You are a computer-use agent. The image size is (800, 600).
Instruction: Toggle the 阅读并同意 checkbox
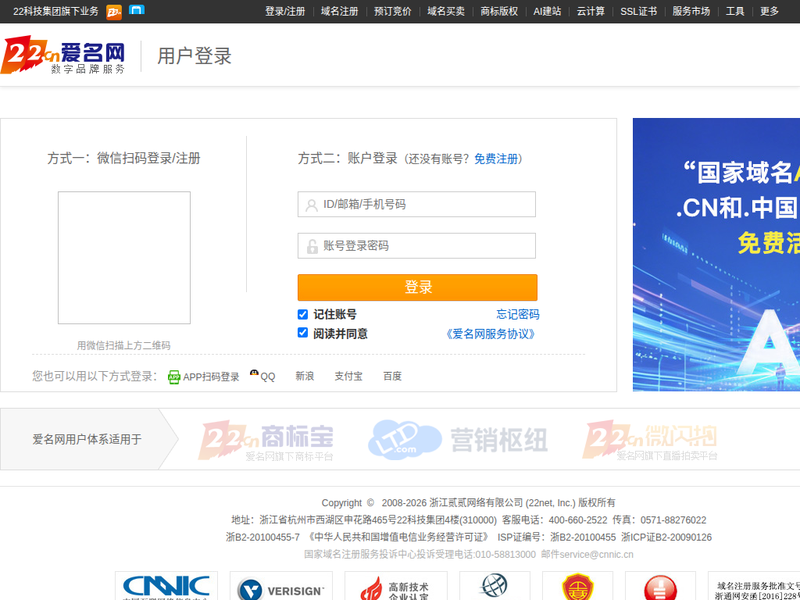pos(303,333)
